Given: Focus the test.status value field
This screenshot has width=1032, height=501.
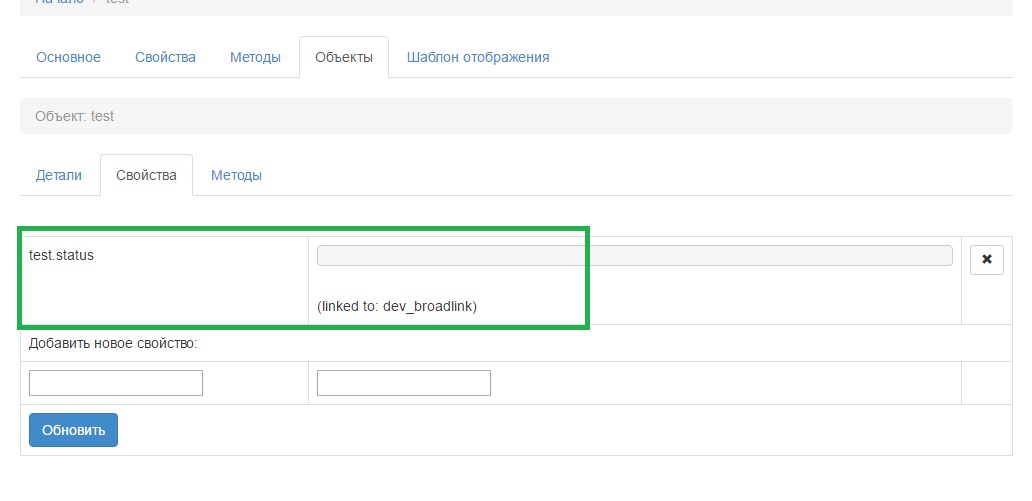Looking at the screenshot, I should pos(634,255).
